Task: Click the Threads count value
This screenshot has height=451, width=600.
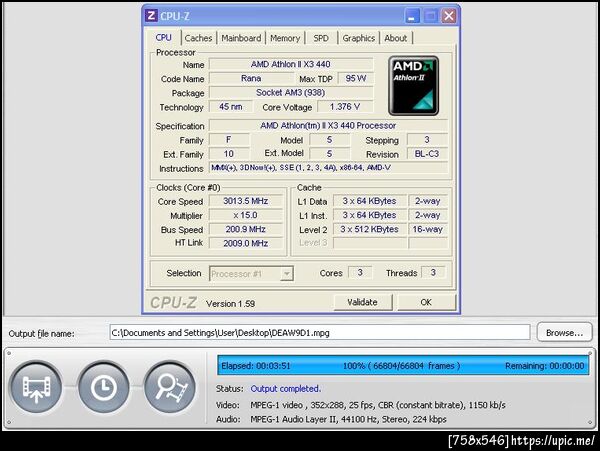Action: (x=433, y=272)
